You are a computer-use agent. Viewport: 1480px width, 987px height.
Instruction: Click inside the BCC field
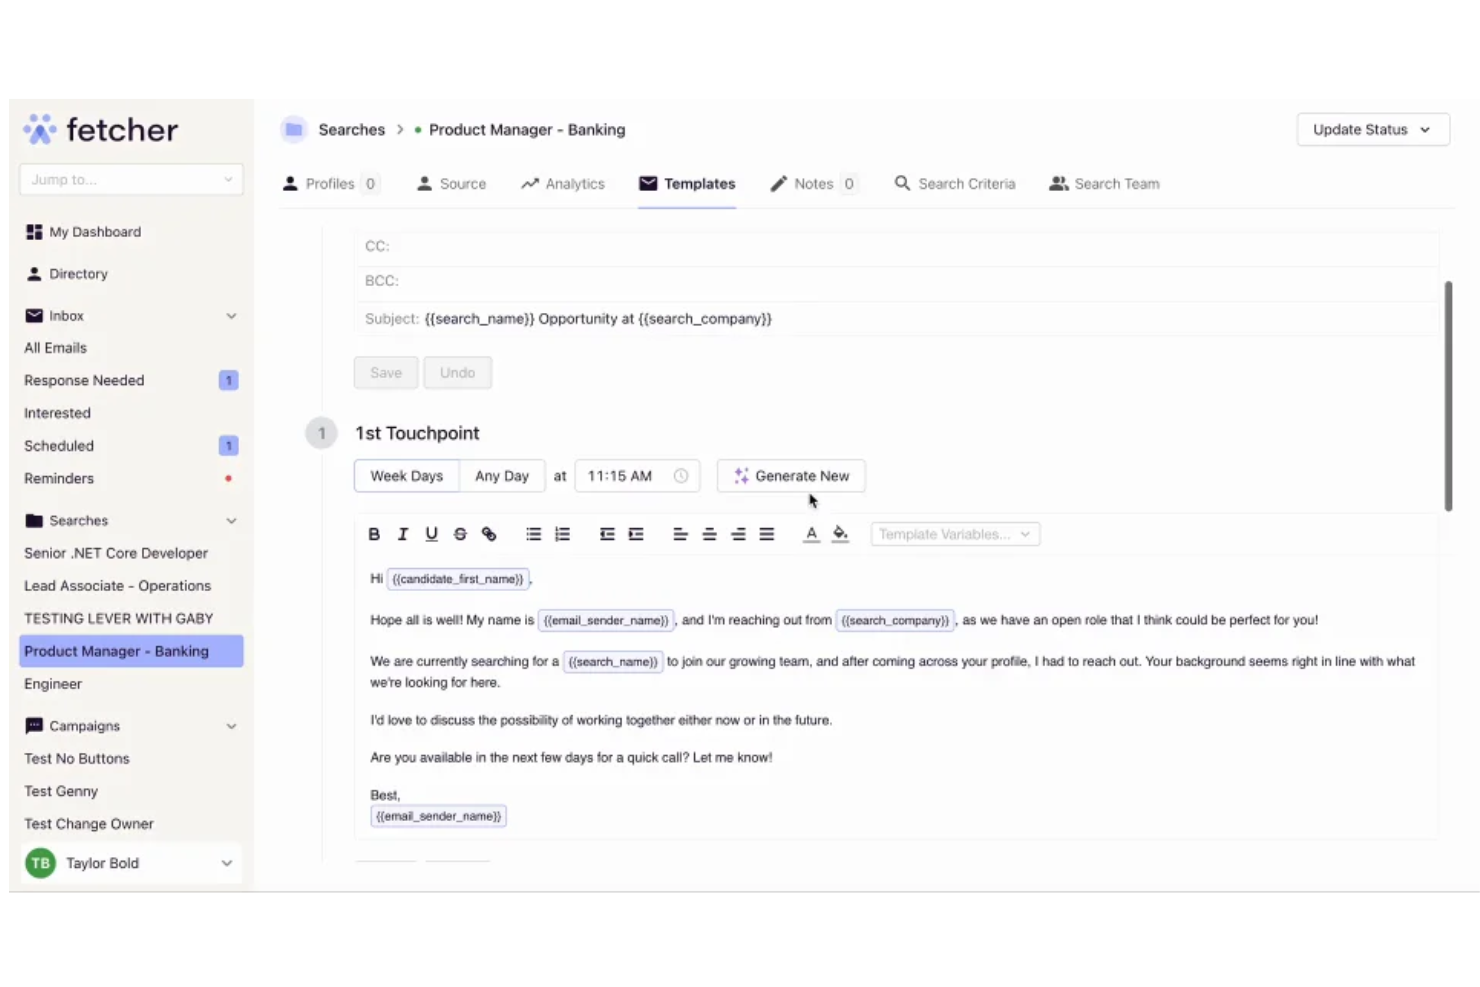click(x=700, y=281)
